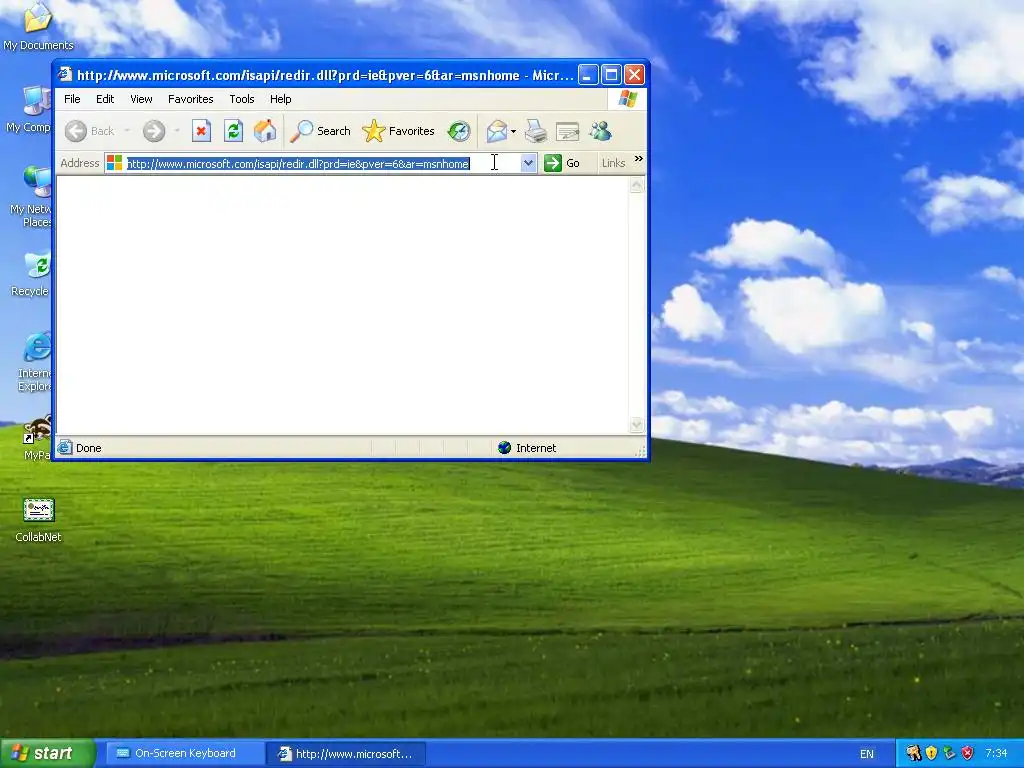
Task: Open the address bar dropdown list
Action: click(x=528, y=163)
